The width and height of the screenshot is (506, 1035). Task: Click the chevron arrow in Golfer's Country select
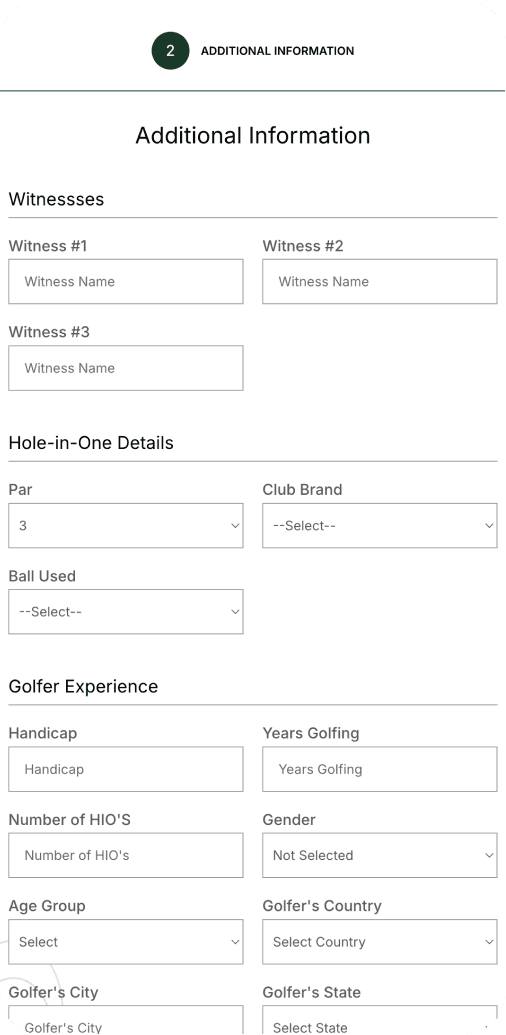(489, 943)
